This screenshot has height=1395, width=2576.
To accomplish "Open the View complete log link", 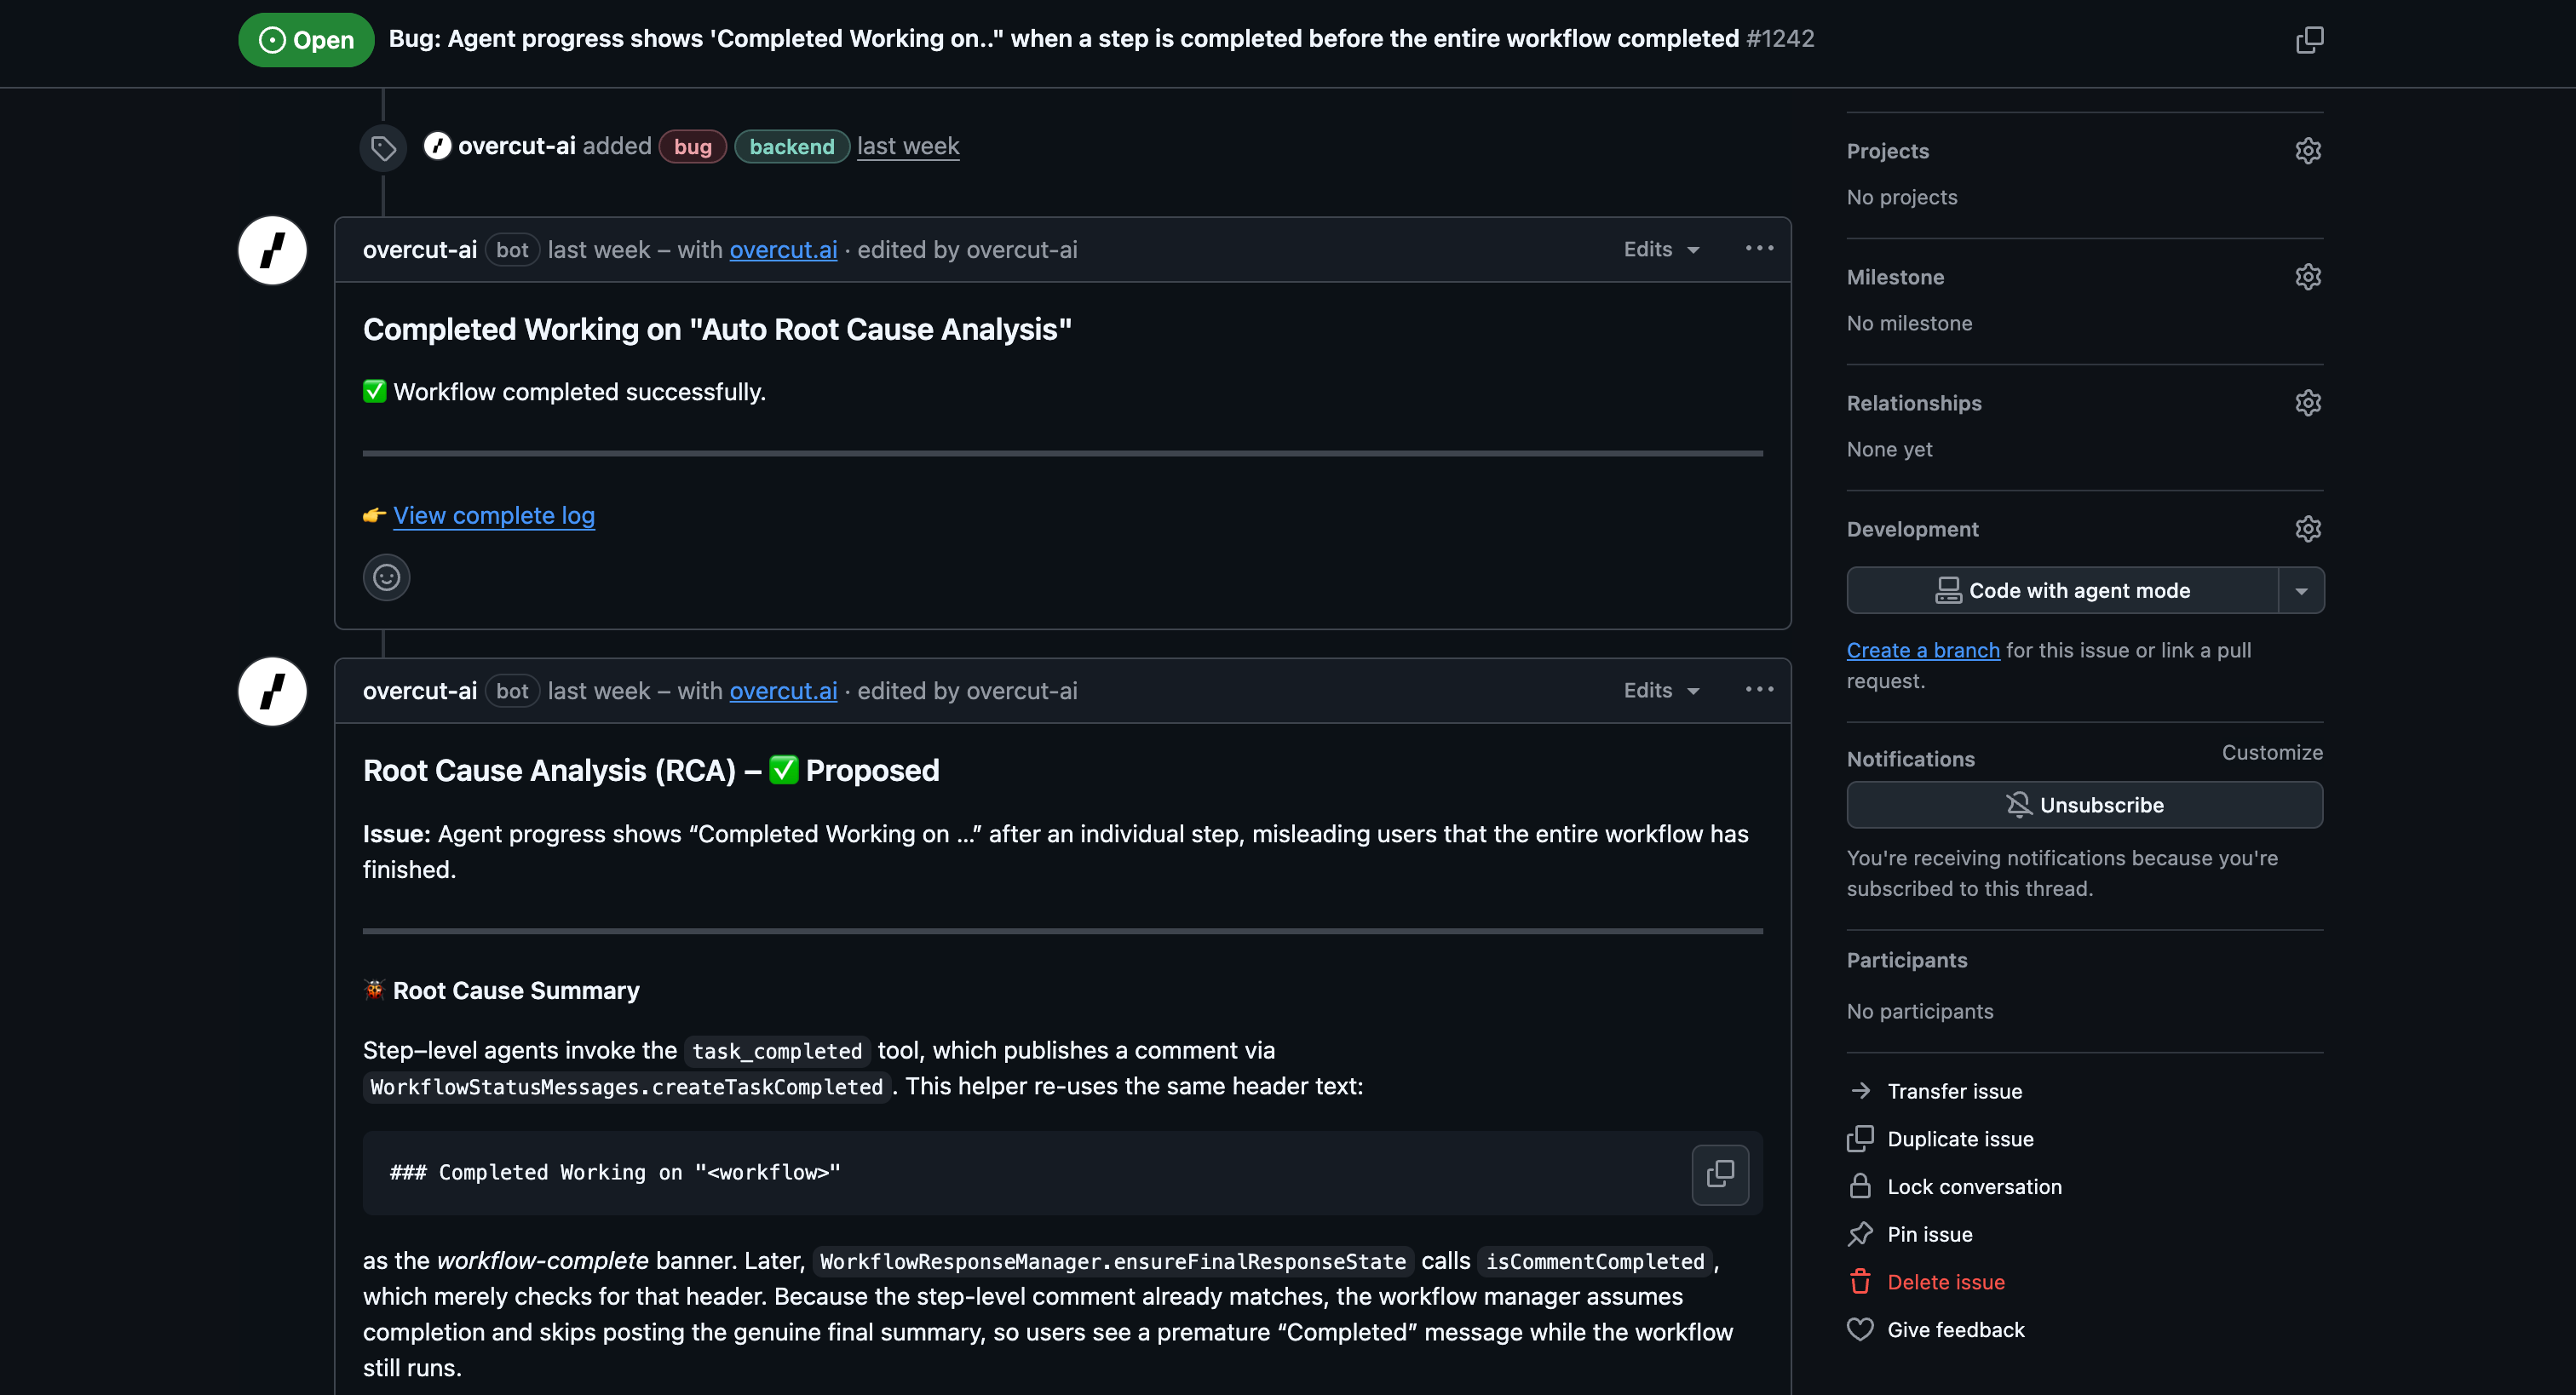I will click(493, 515).
